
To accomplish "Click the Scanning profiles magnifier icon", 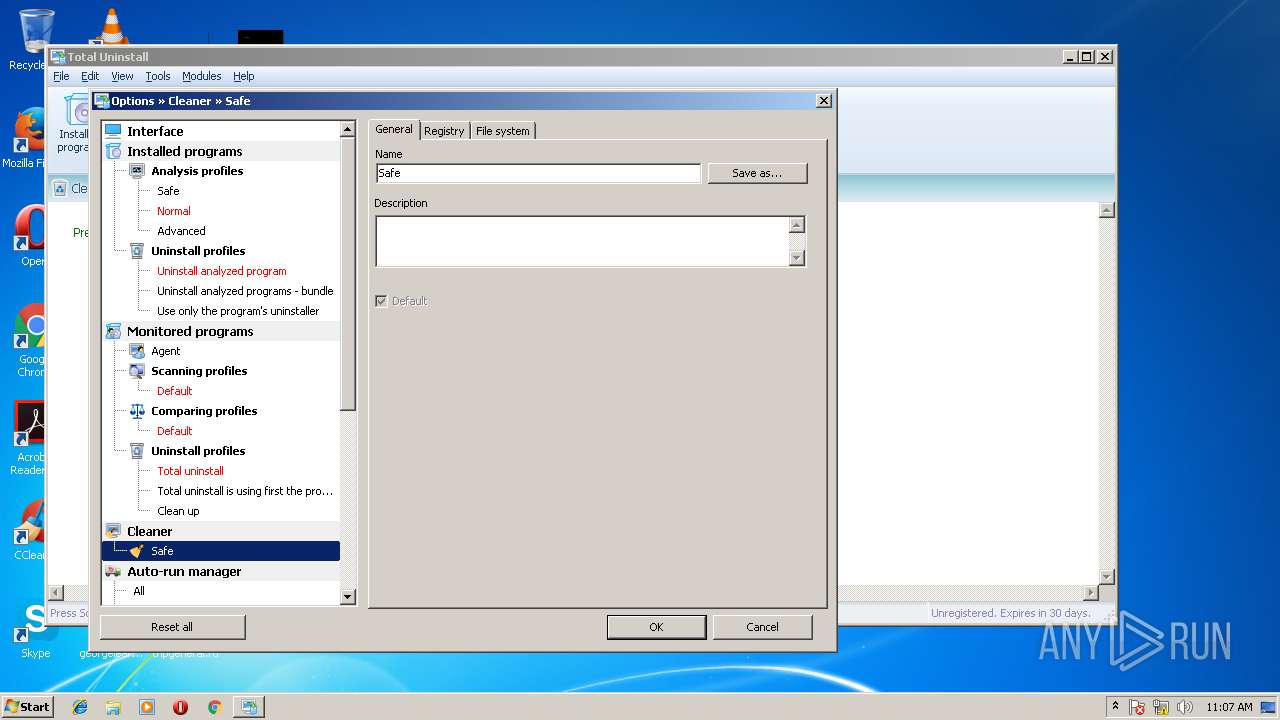I will click(x=137, y=371).
